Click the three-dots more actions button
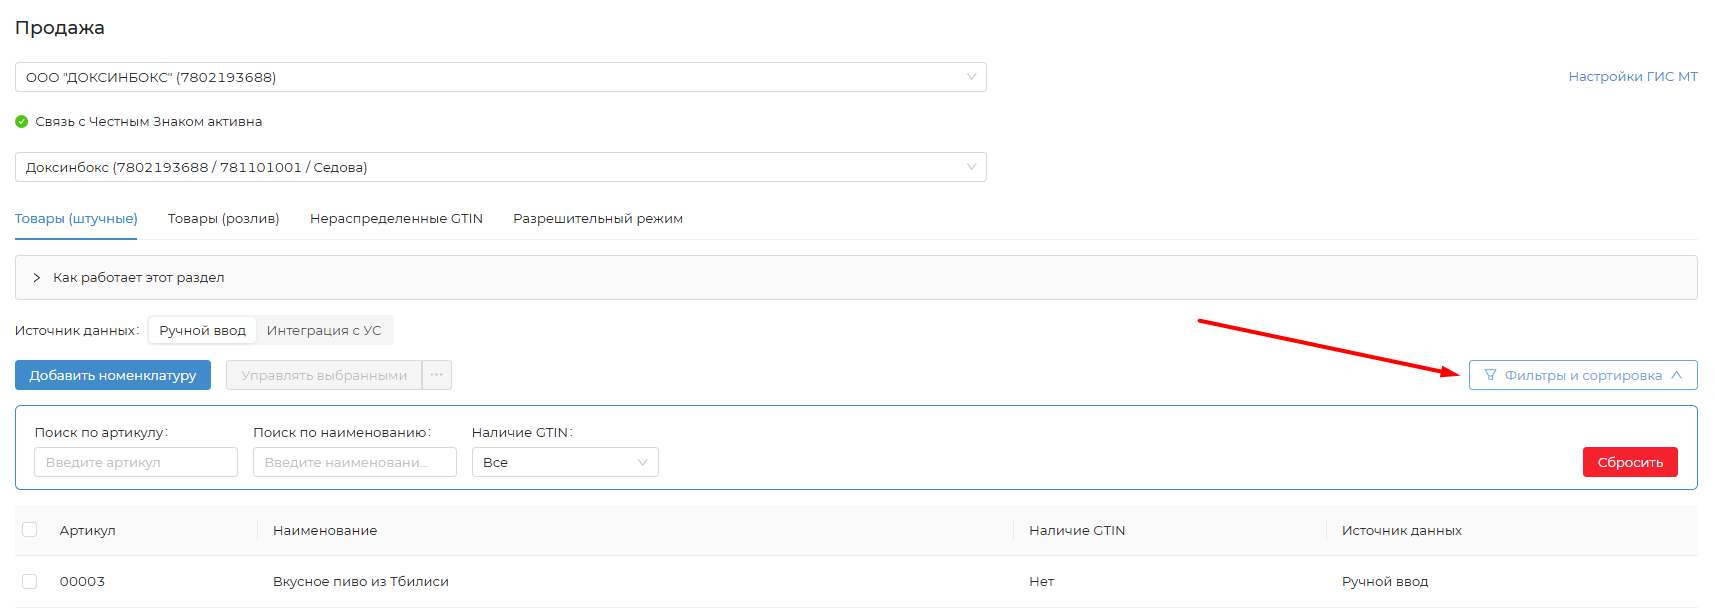Viewport: 1715px width, 609px height. (437, 375)
